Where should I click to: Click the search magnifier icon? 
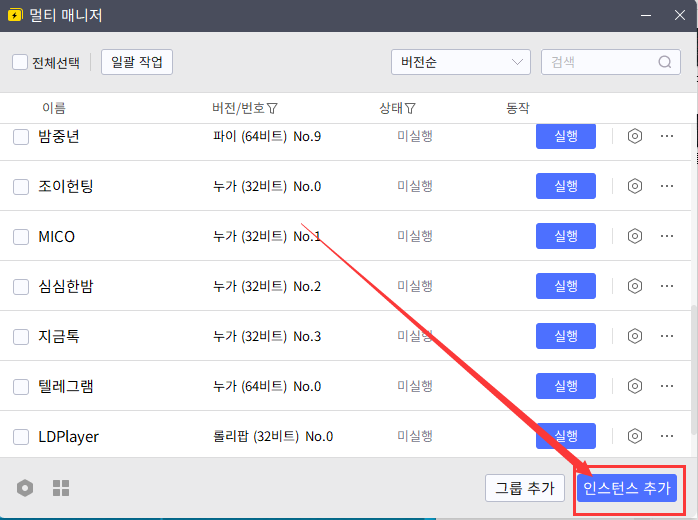(665, 62)
